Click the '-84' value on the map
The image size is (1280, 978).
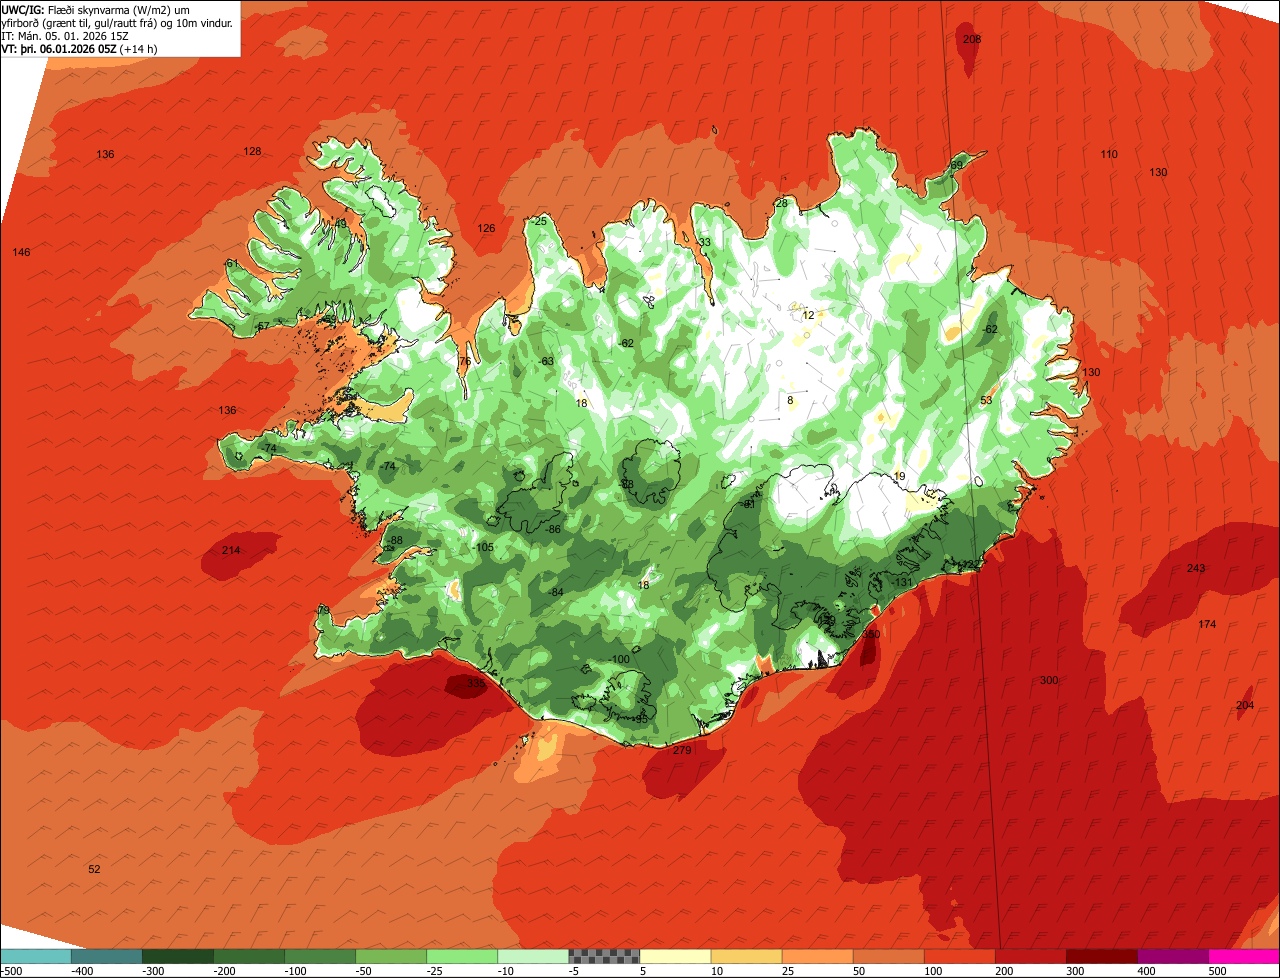555,592
